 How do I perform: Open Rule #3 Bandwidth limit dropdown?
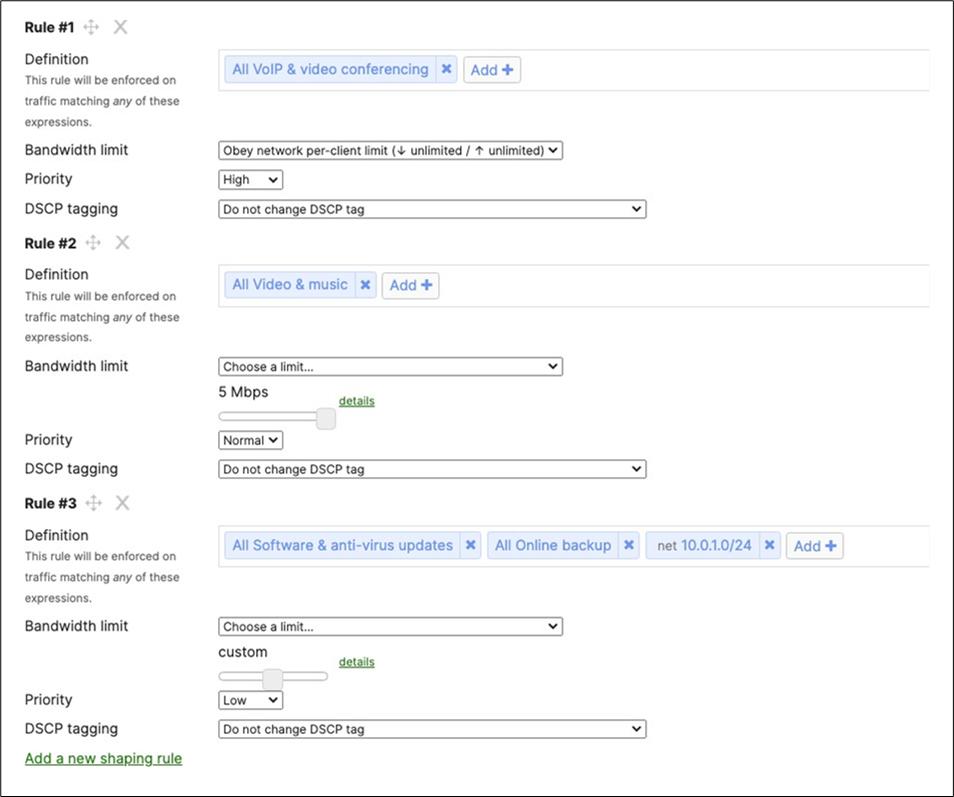click(x=391, y=627)
